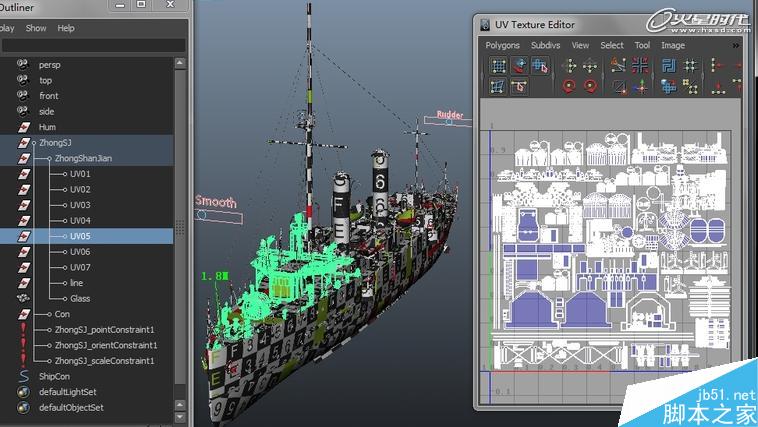Click the Glass node icon in Outliner
Screen dimensions: 758x427
23,298
